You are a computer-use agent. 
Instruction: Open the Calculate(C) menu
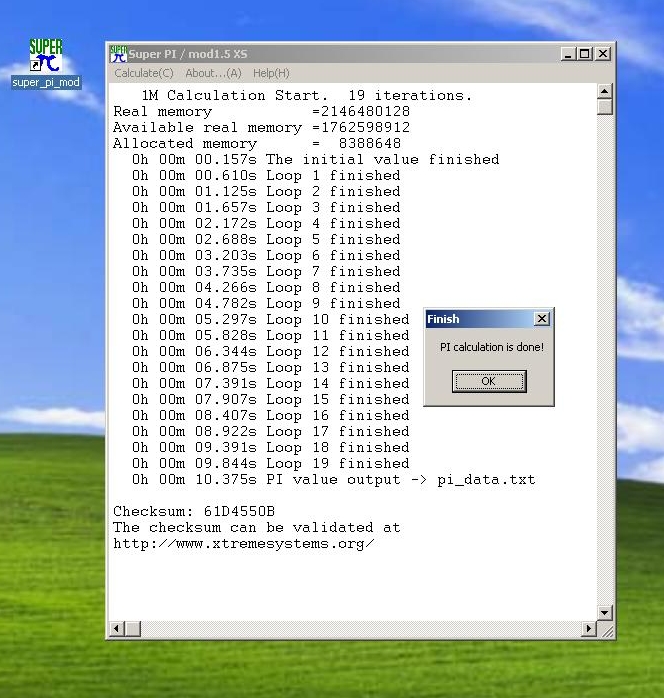(144, 73)
